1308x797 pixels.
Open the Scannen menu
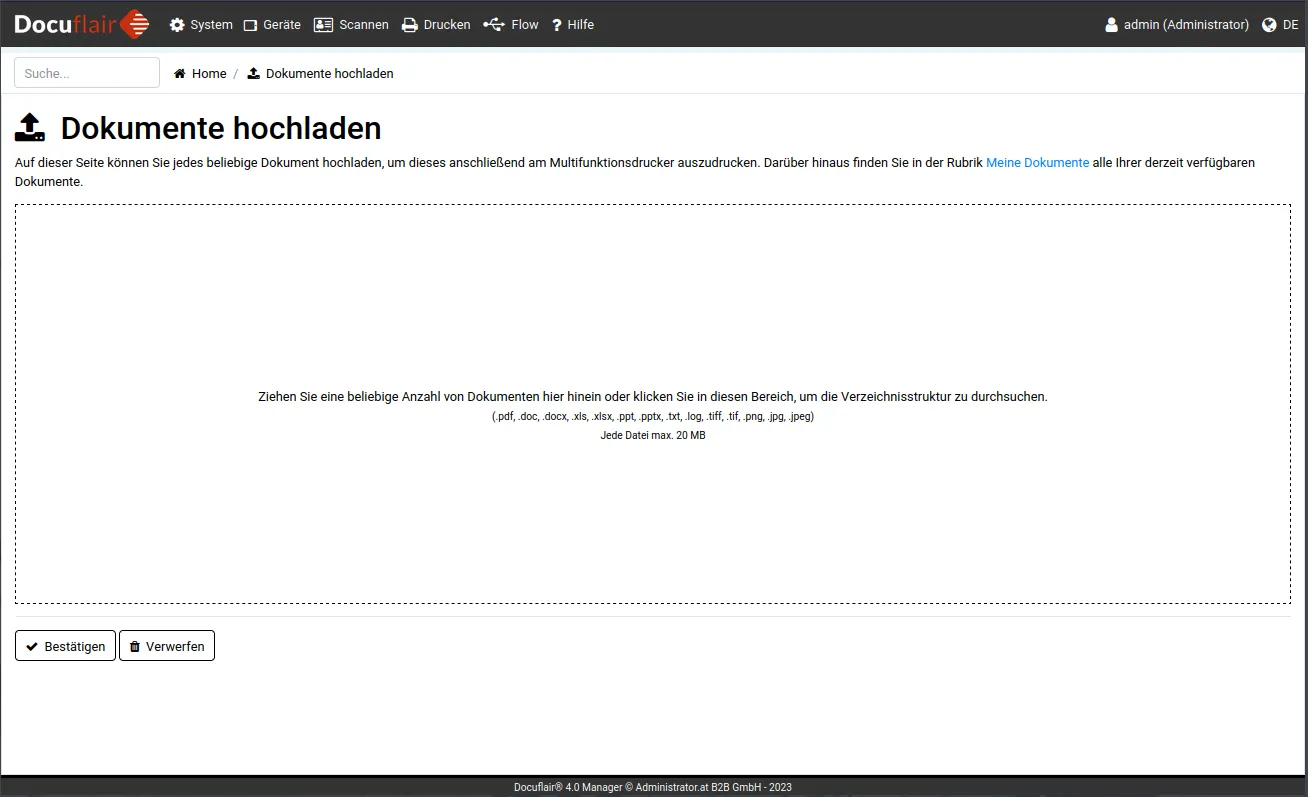(x=352, y=25)
